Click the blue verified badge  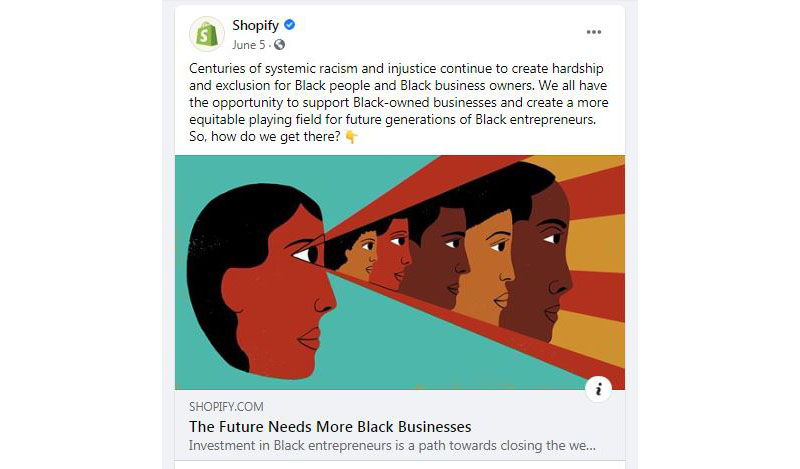pyautogui.click(x=289, y=26)
